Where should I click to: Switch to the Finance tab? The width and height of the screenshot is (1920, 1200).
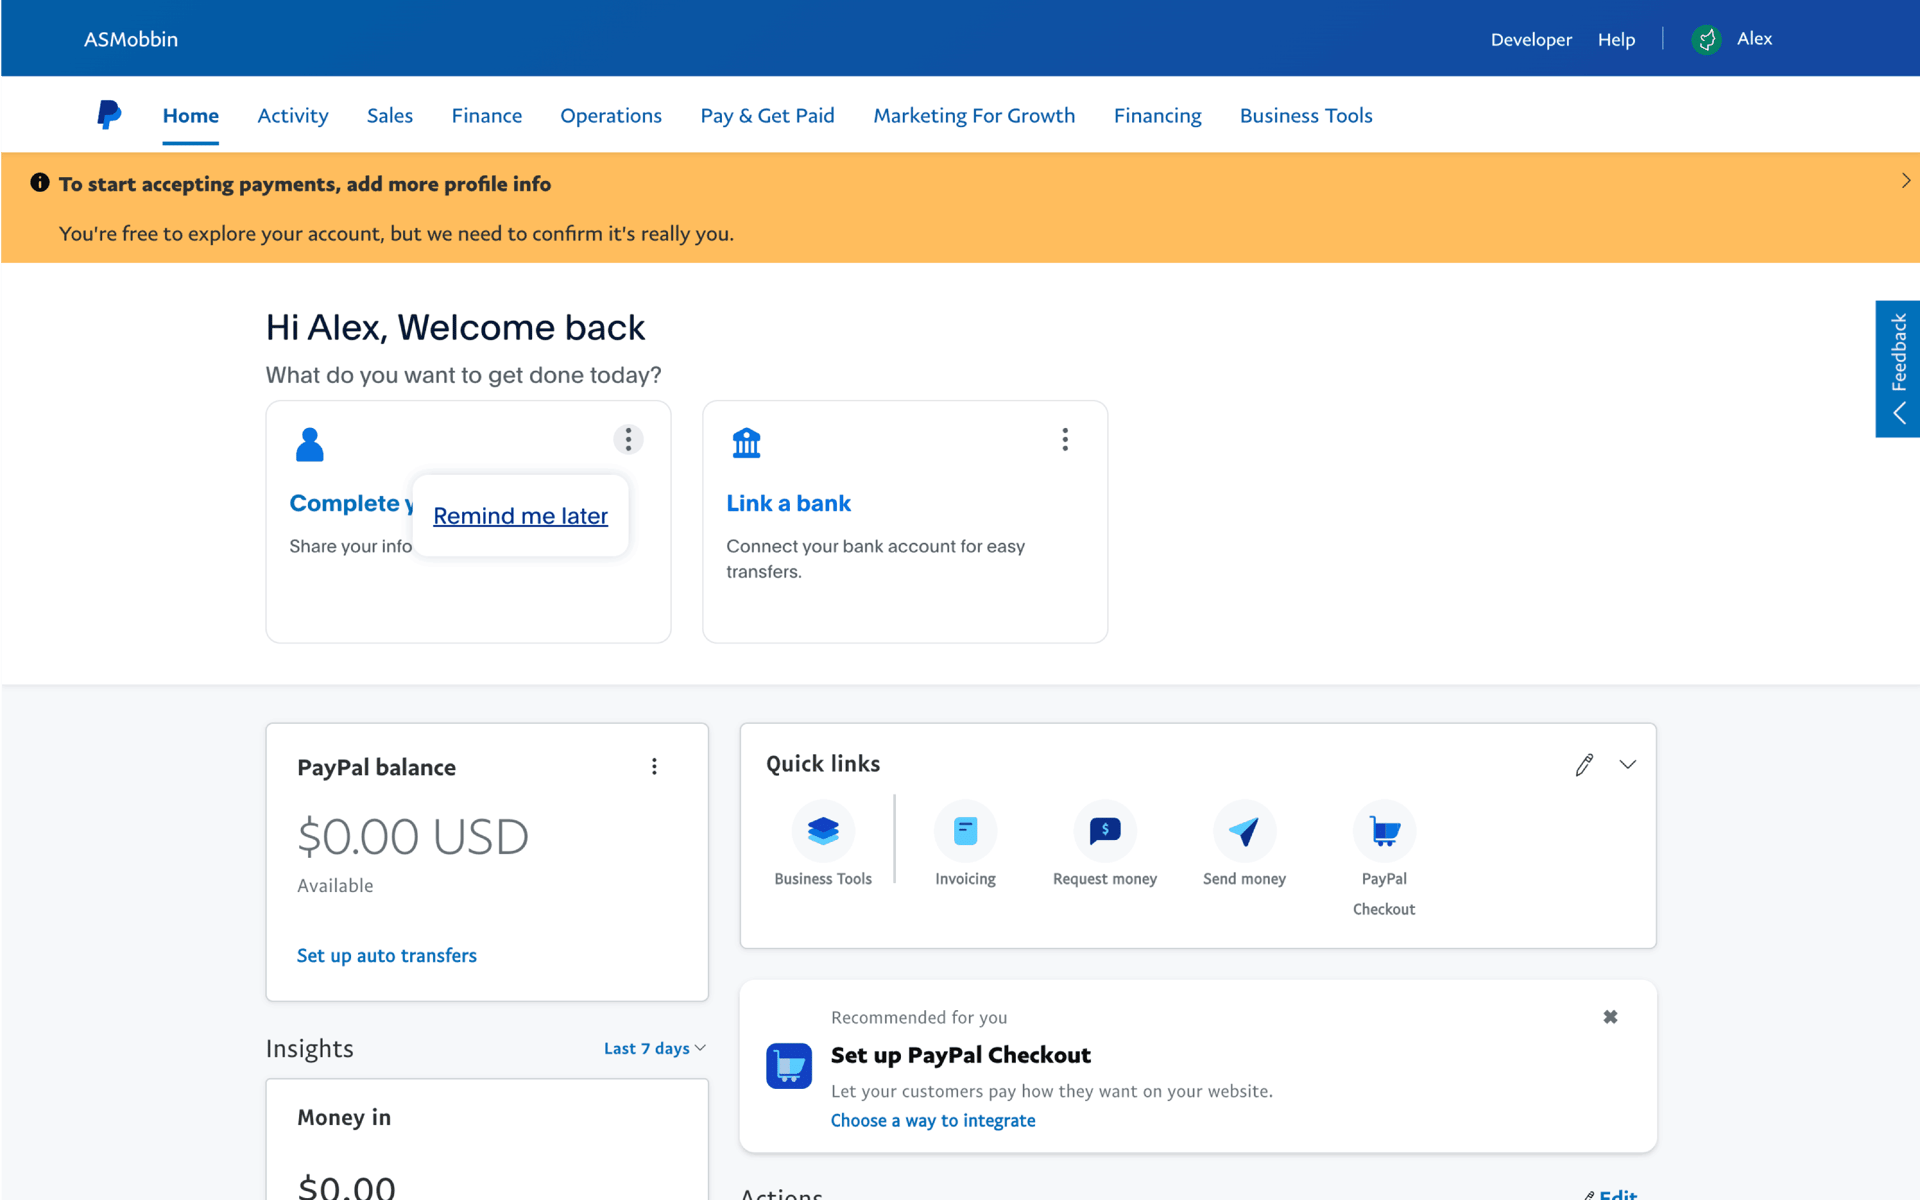click(x=487, y=116)
